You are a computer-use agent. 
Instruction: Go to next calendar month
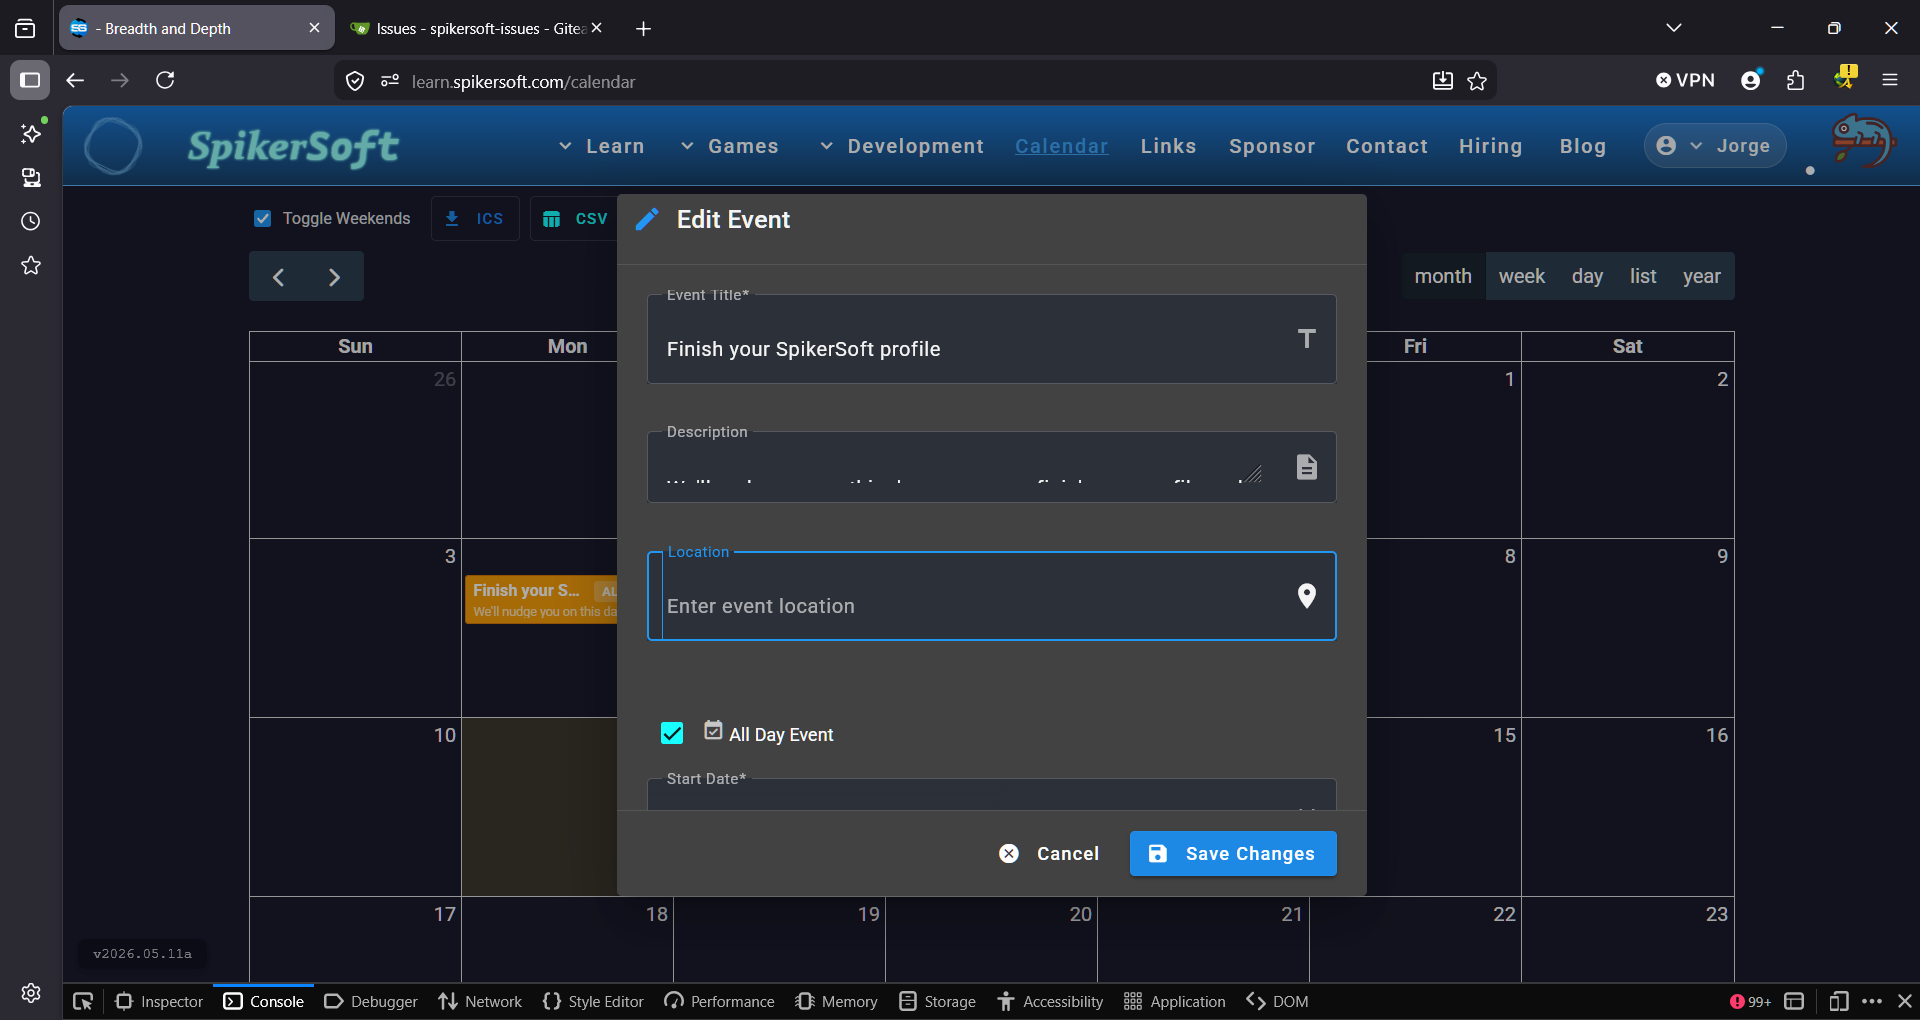point(335,277)
